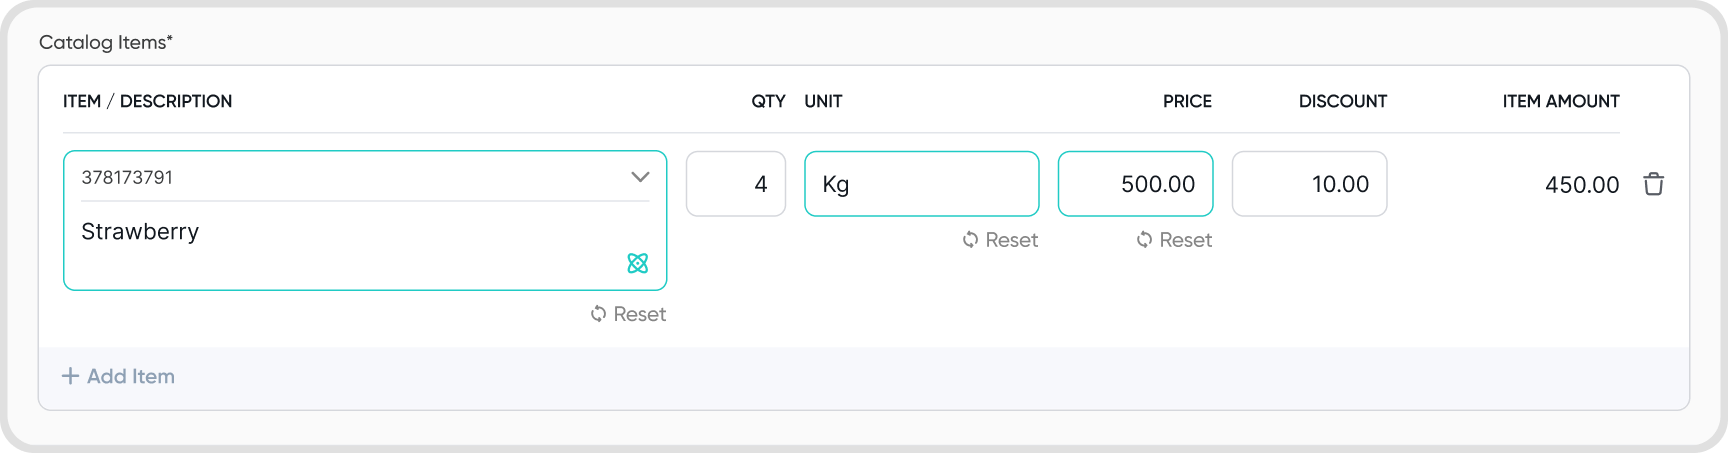Click the Discount field showing 10.00
This screenshot has width=1728, height=453.
(1310, 184)
